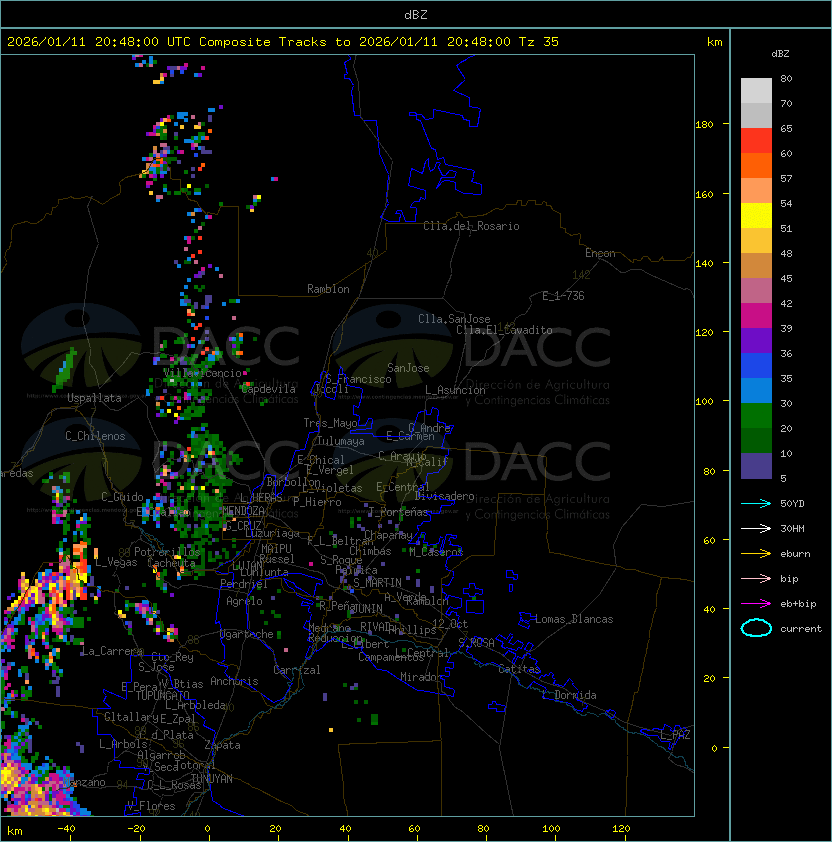Click the cyan current ellipse symbol
The width and height of the screenshot is (832, 842).
click(756, 628)
